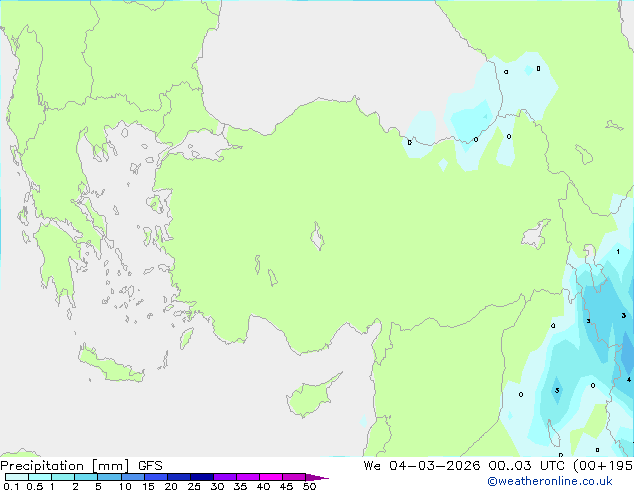Pick the 45–50 mm legend color swatch

[x=294, y=477]
